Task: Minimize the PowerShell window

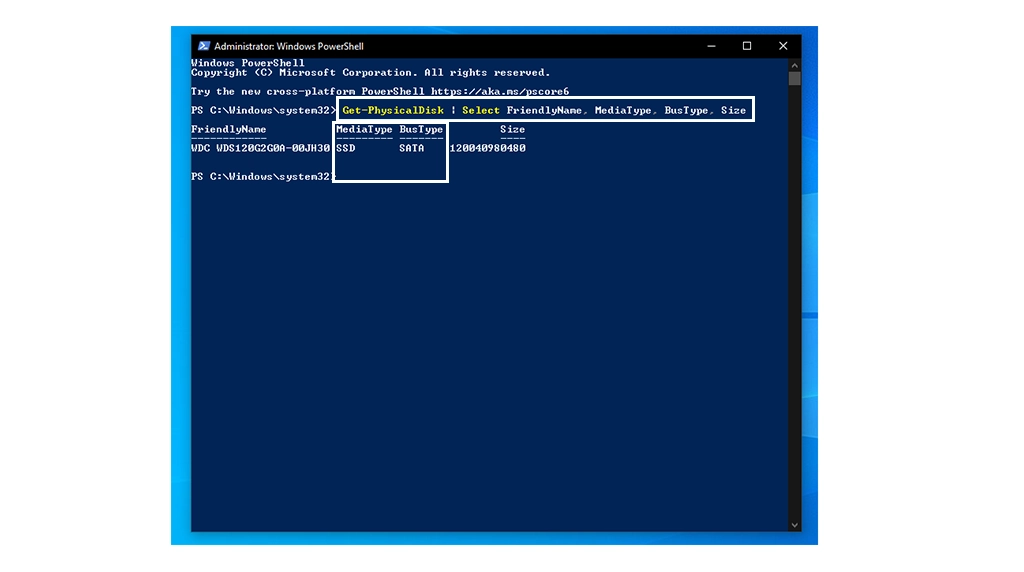Action: click(711, 46)
